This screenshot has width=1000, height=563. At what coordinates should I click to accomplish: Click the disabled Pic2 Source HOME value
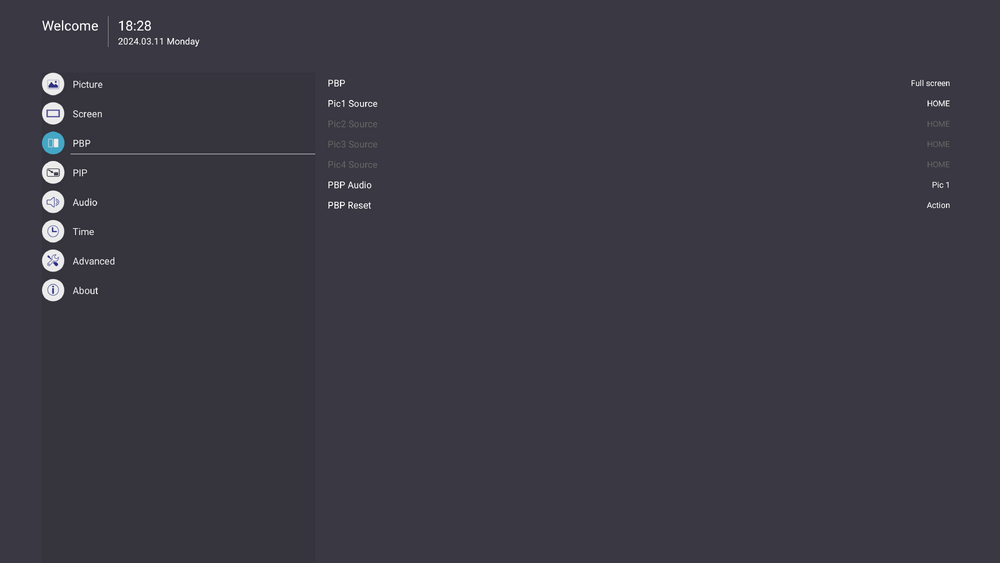(938, 124)
